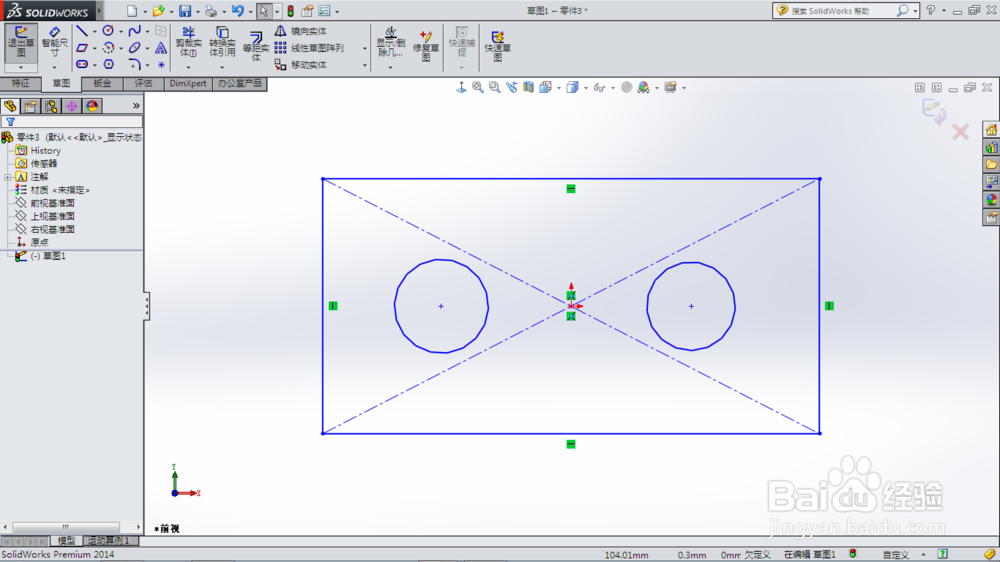Click Convert Entities (转换实体引用)
The image size is (1000, 562).
tap(222, 42)
